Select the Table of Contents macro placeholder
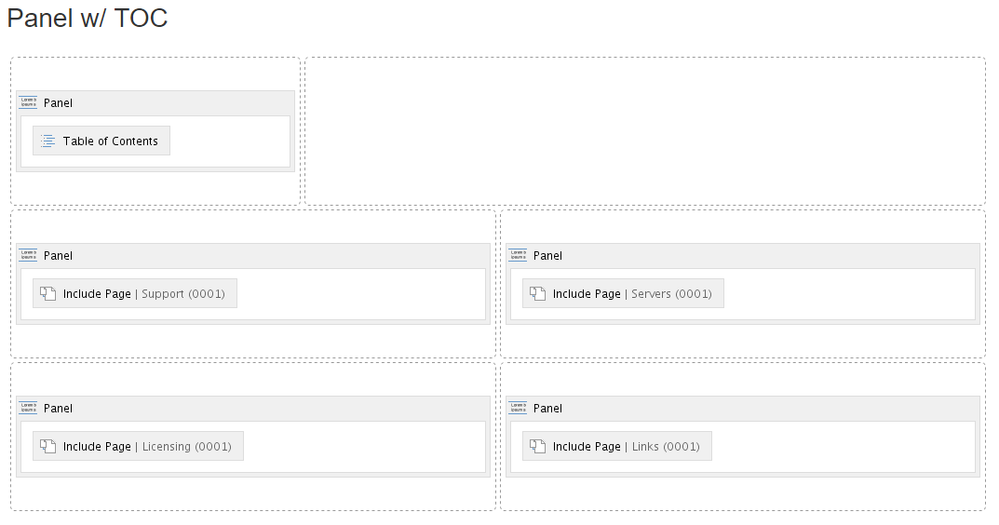 (101, 141)
